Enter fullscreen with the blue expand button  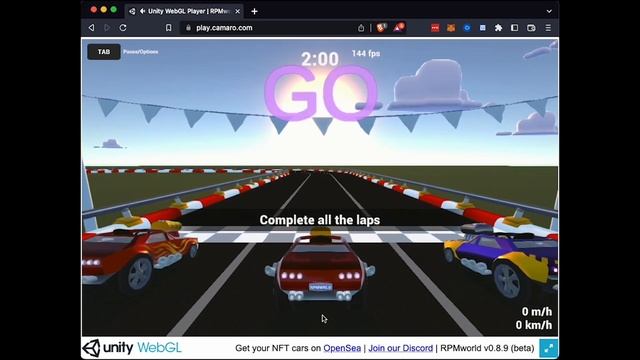pos(549,348)
